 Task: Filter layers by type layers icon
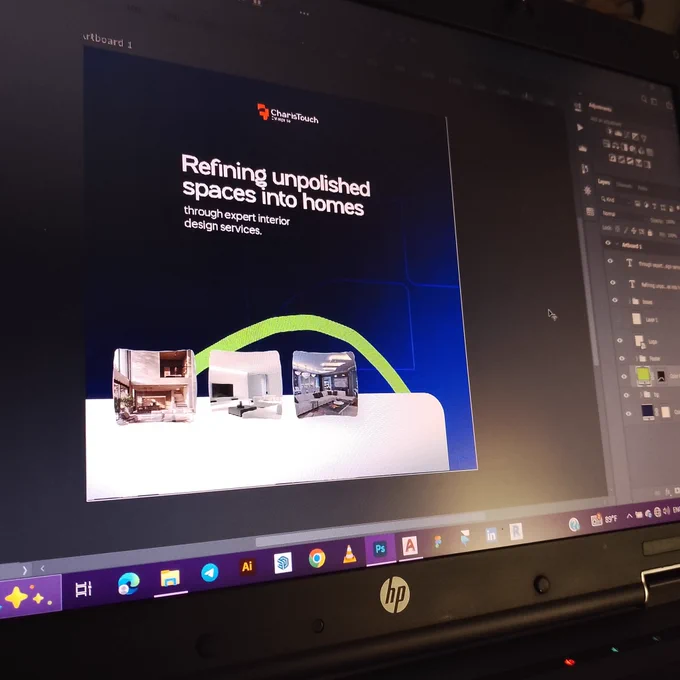pos(654,206)
